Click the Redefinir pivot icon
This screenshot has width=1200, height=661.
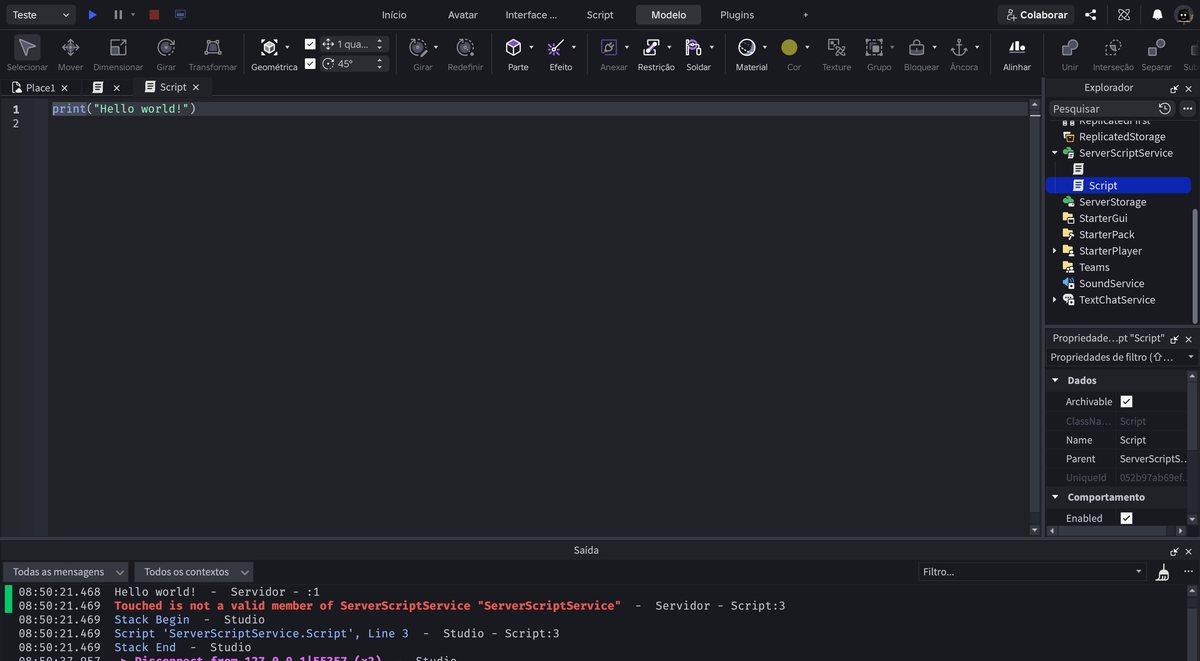[465, 47]
